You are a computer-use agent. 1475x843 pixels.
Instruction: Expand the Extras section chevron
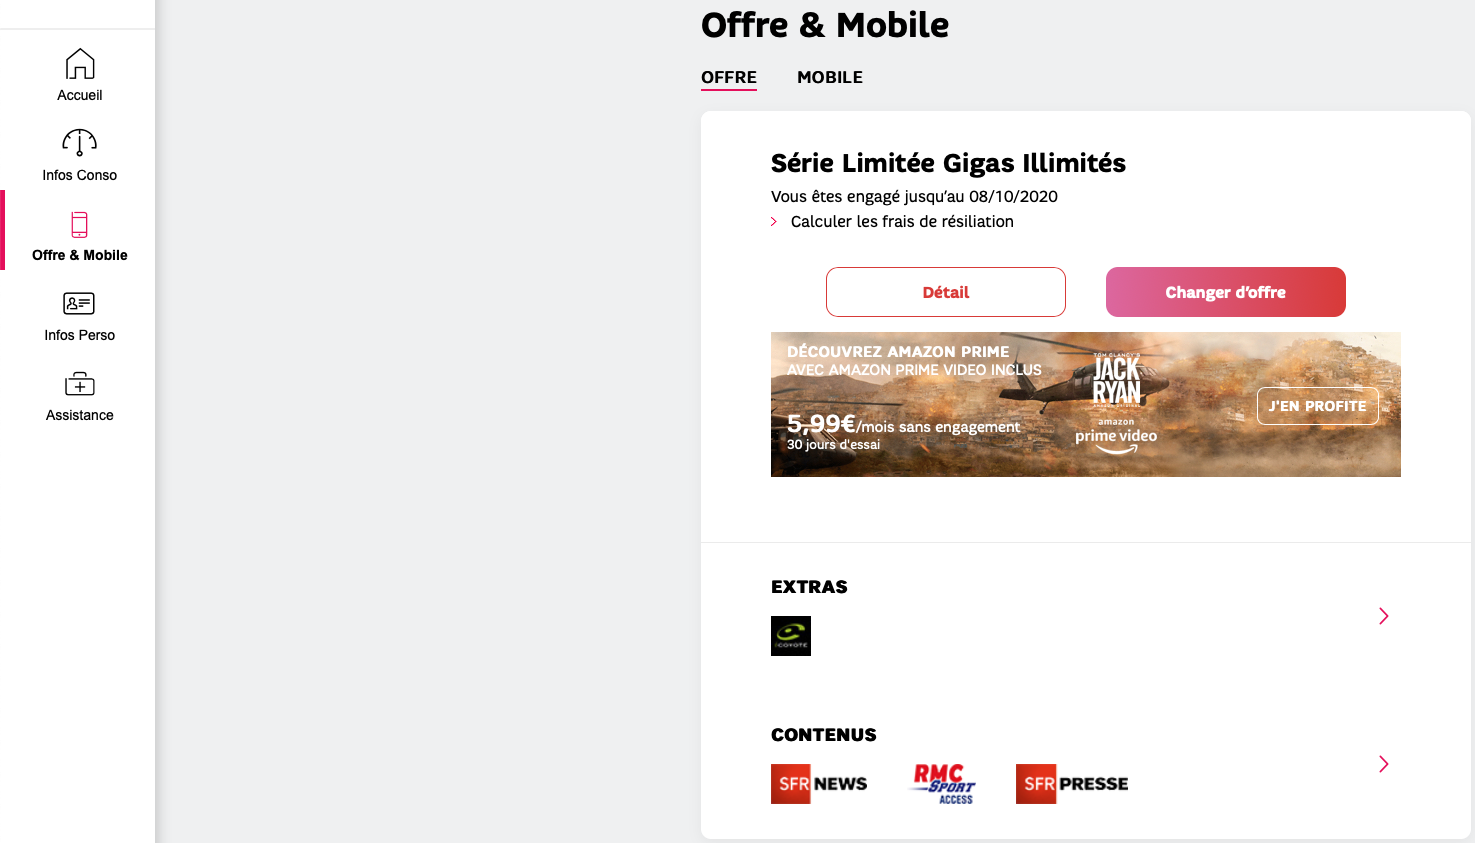point(1384,616)
